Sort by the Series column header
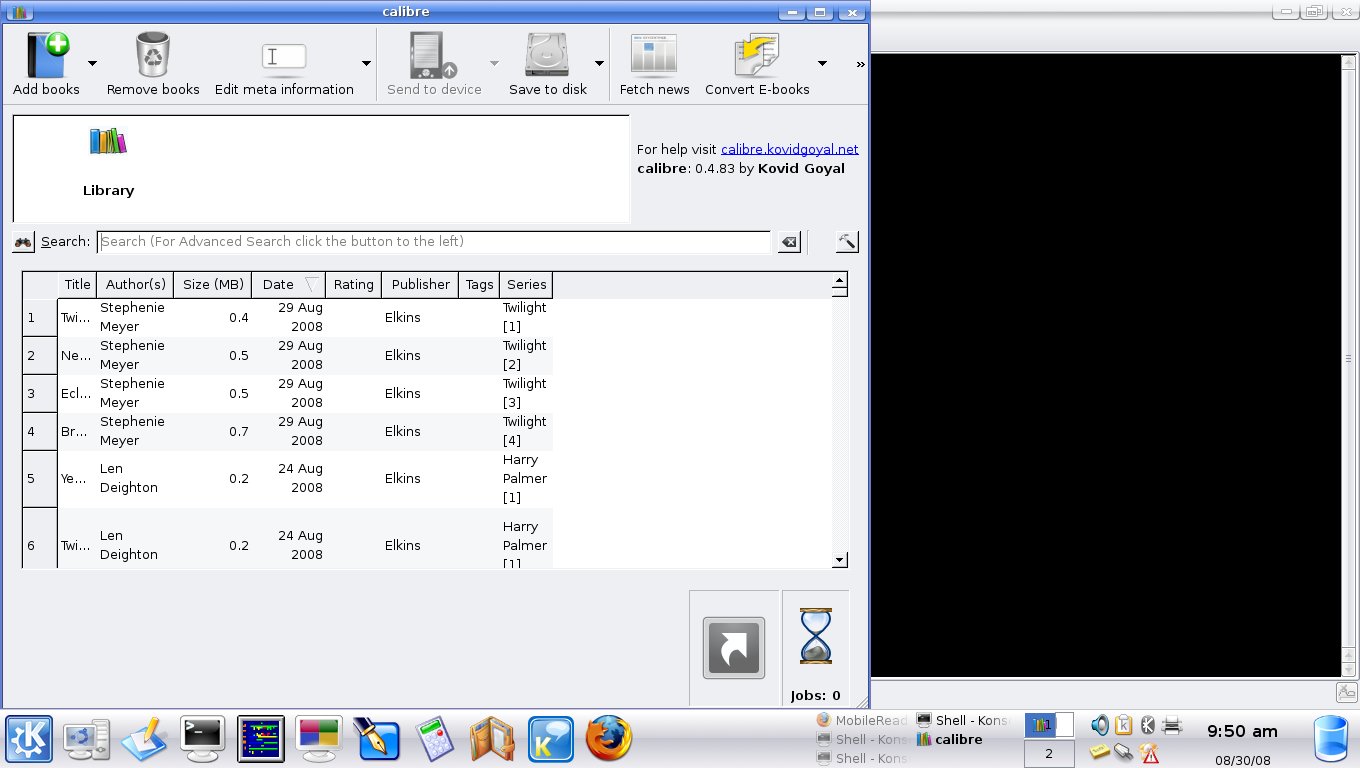The height and width of the screenshot is (768, 1360). [x=526, y=285]
